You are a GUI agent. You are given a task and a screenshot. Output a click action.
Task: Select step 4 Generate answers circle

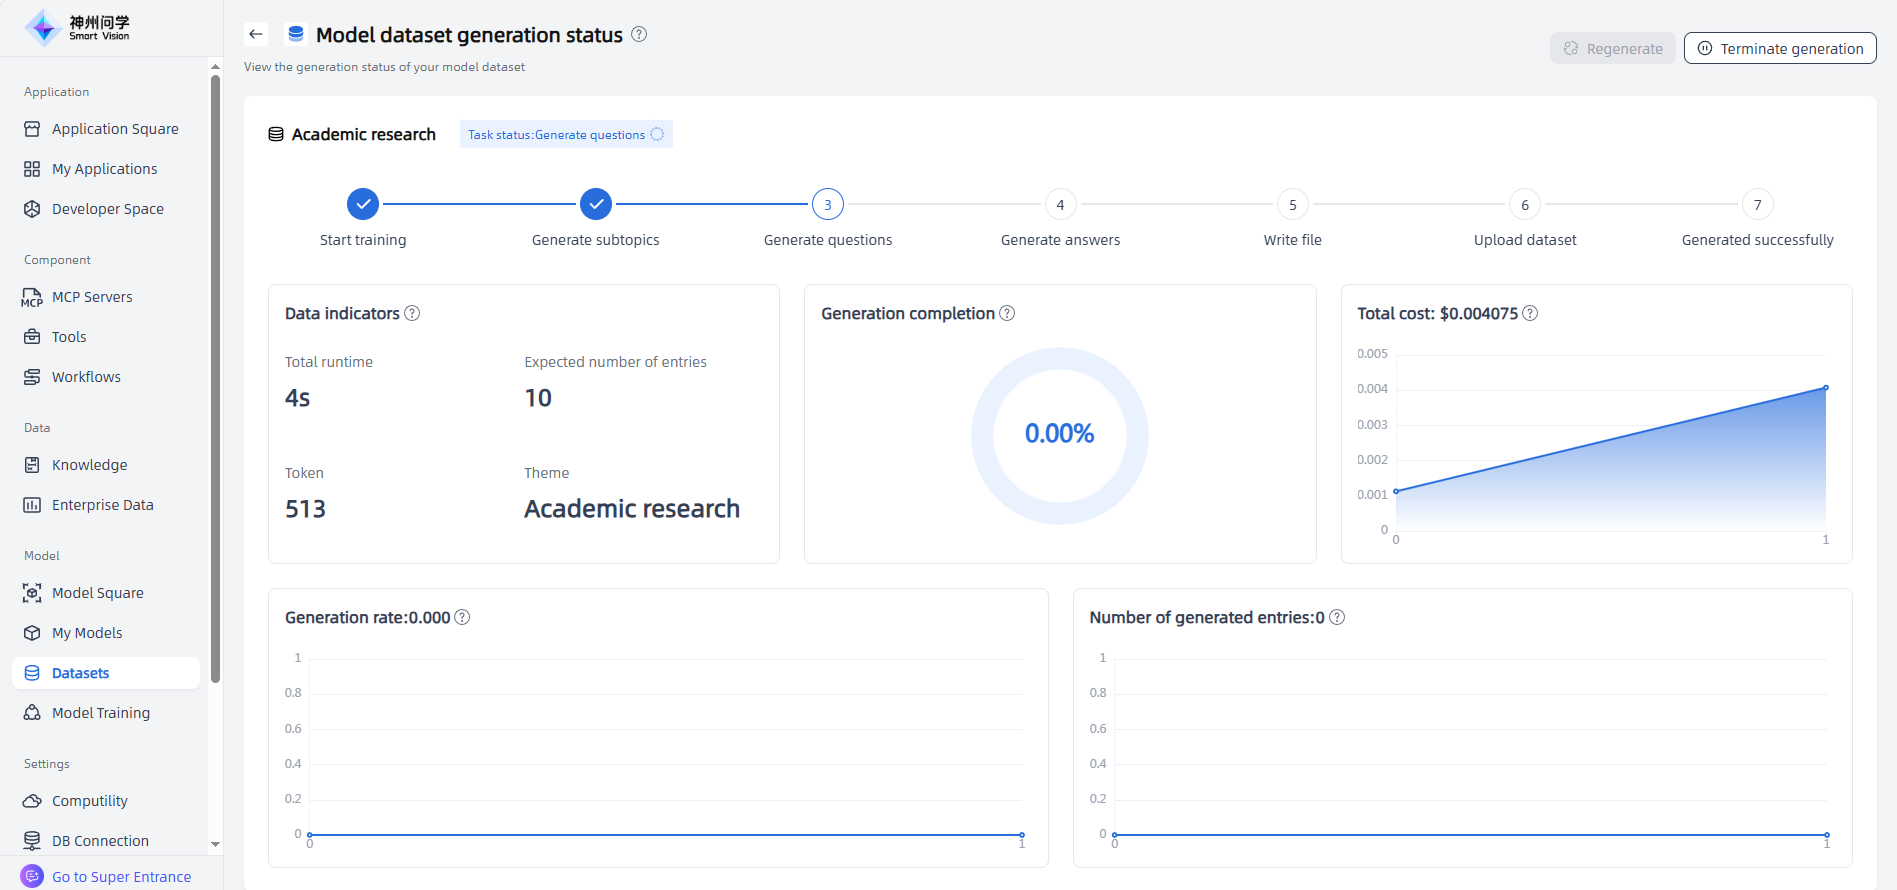1060,204
